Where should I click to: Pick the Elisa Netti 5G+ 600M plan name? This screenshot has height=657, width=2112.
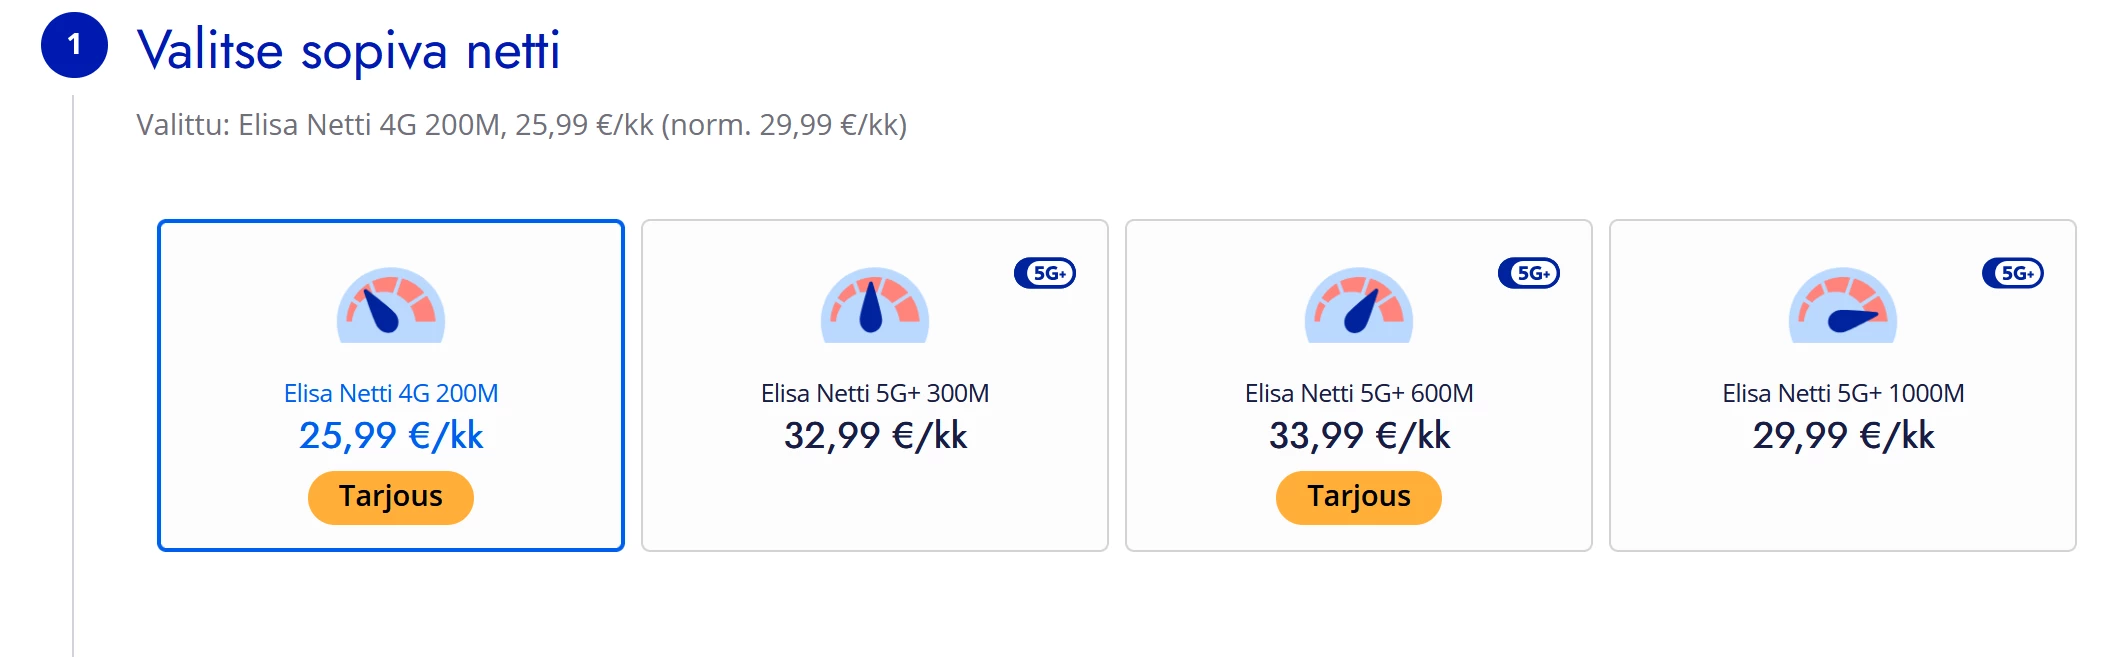[1359, 393]
